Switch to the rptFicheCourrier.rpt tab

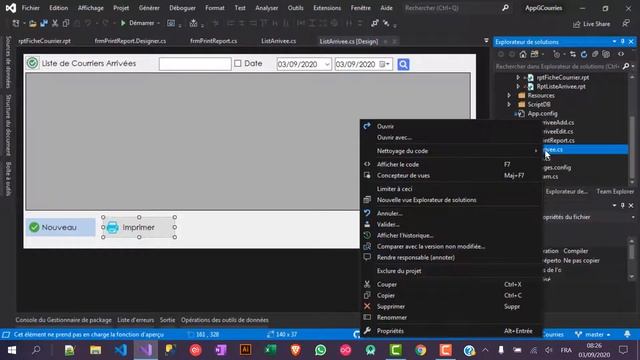[44, 41]
